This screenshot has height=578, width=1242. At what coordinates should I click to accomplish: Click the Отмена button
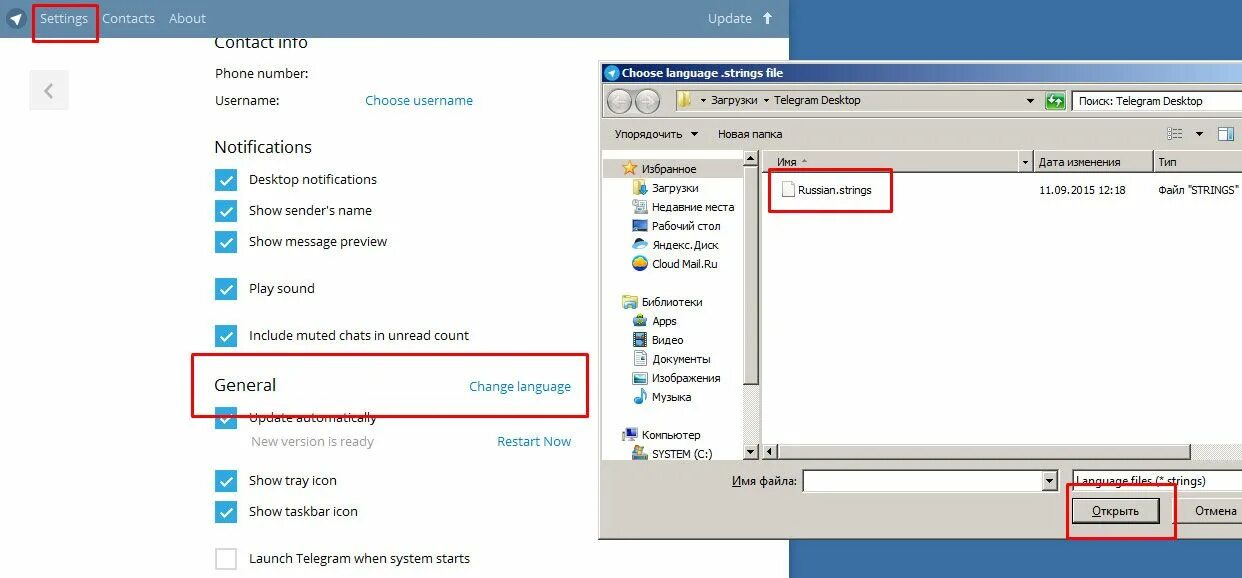(1210, 511)
